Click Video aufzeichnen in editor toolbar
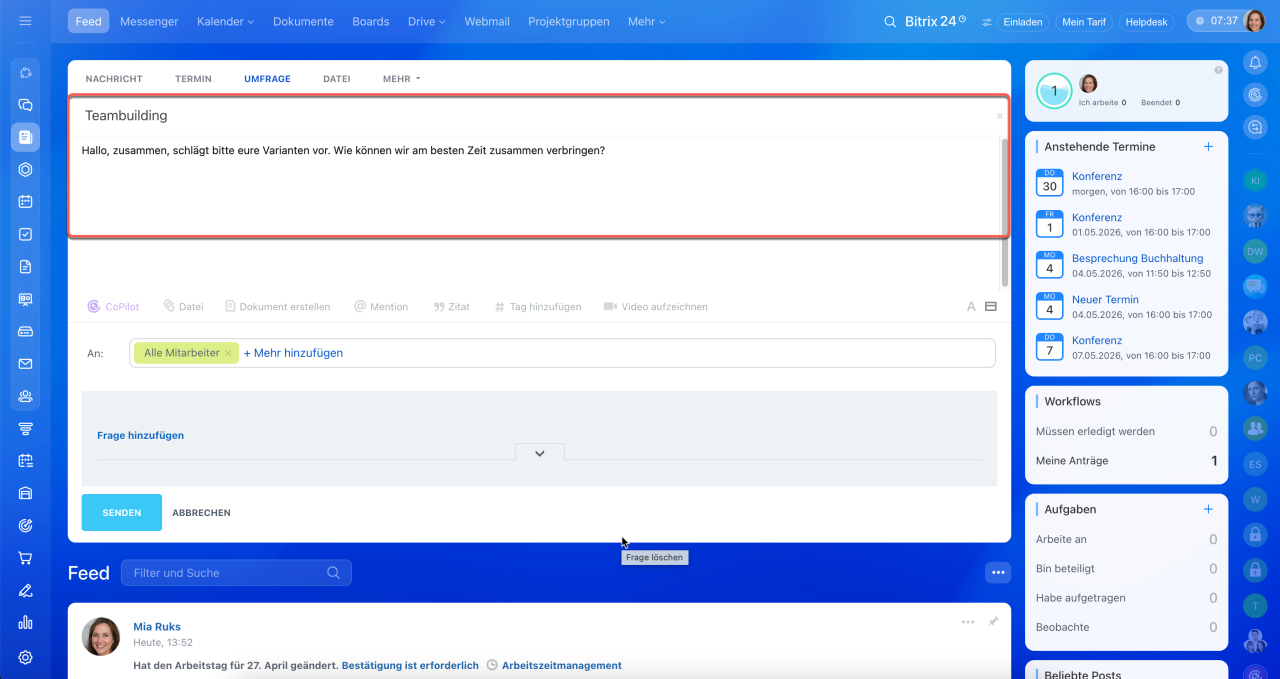The height and width of the screenshot is (679, 1280). [656, 307]
